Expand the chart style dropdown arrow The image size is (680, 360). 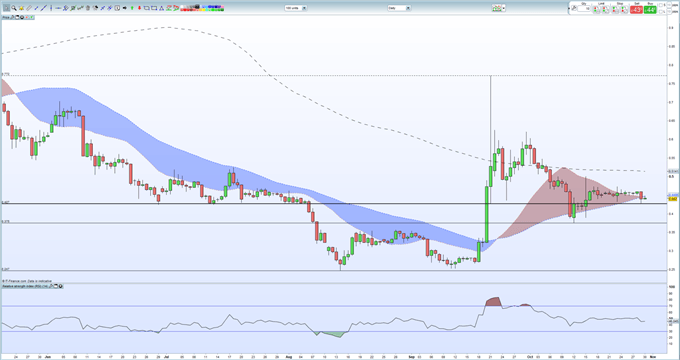coord(503,8)
